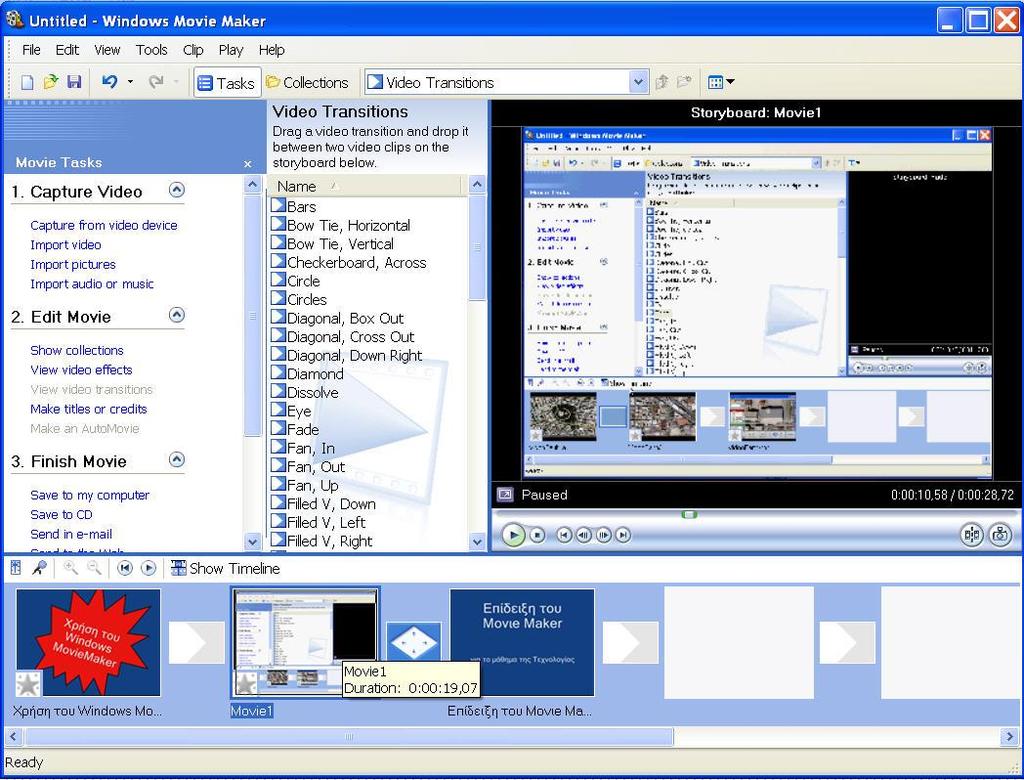The height and width of the screenshot is (780, 1024).
Task: Open the Tools menu
Action: [x=152, y=50]
